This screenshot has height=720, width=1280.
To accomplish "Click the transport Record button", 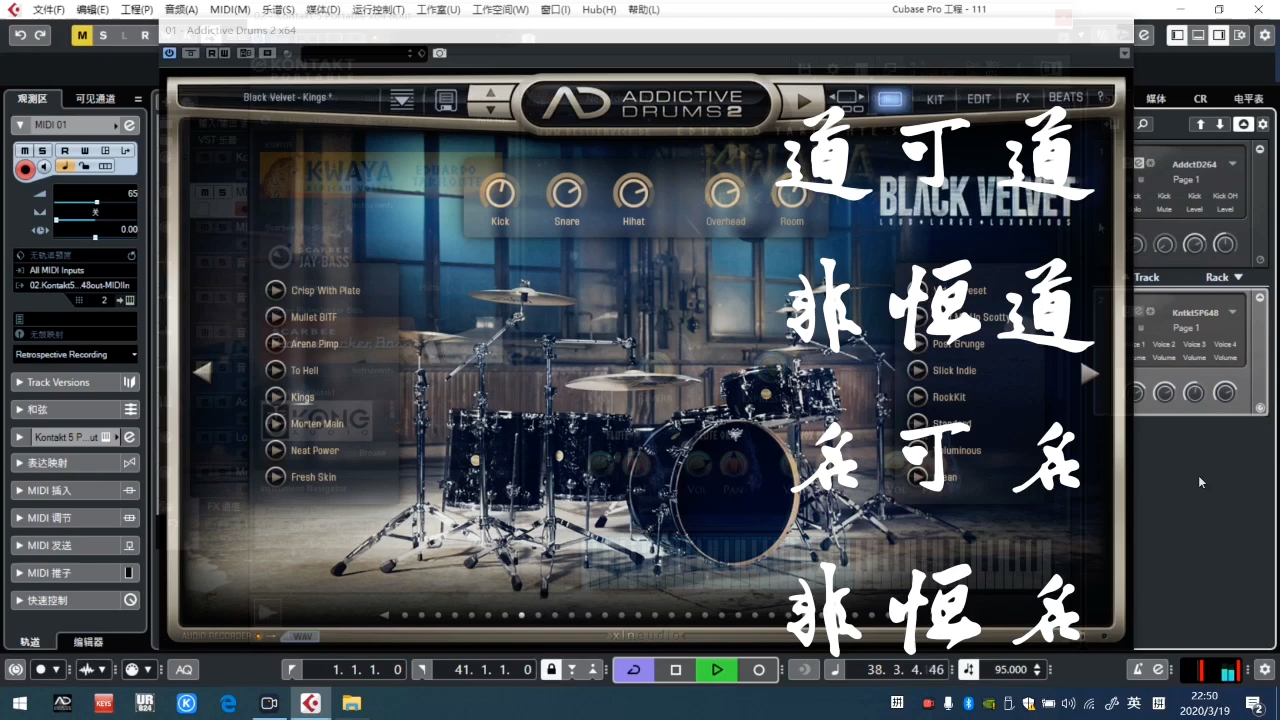I will pos(759,670).
